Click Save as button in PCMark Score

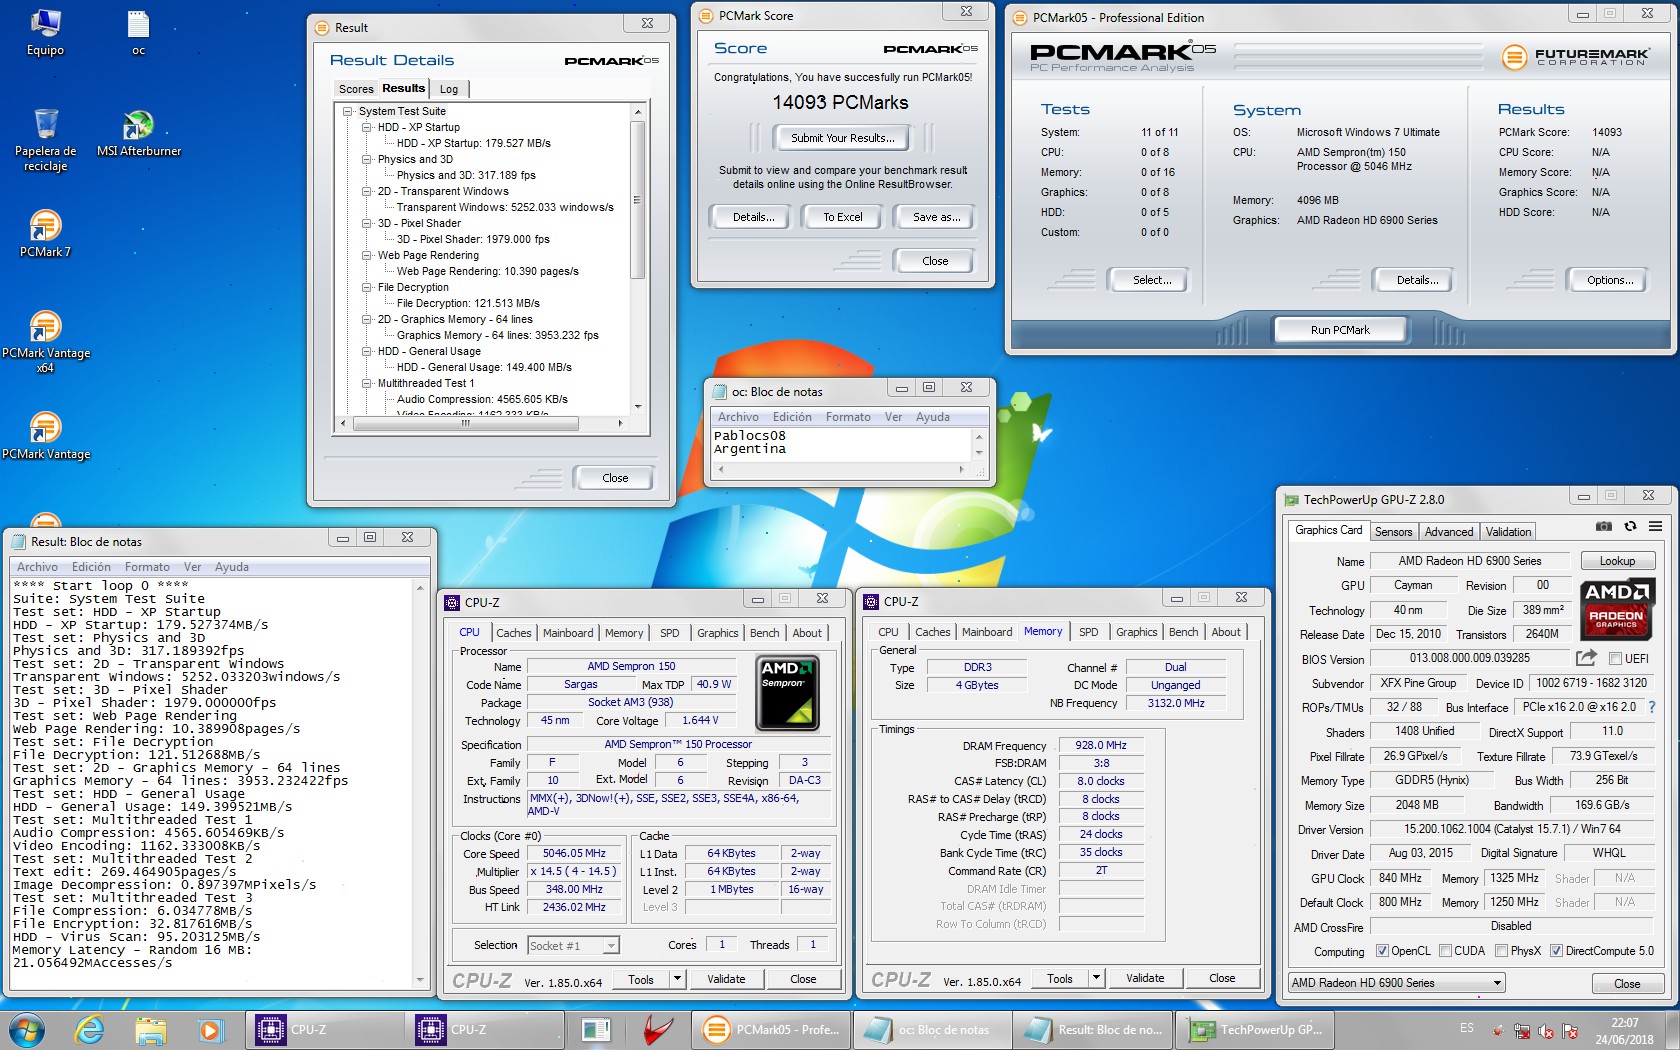937,217
